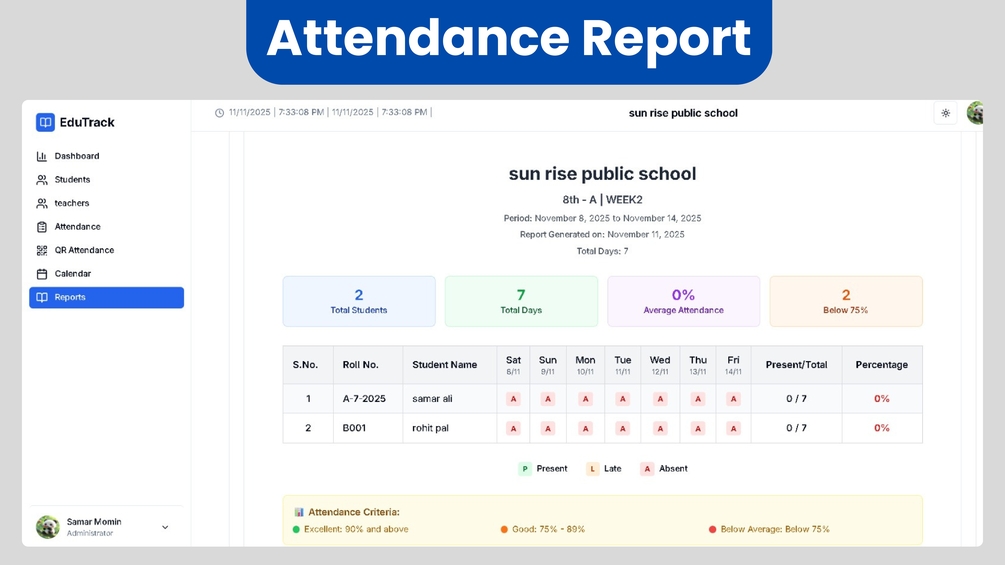Screen dimensions: 1005x565
Task: Click the Attendance clipboard icon
Action: (42, 227)
